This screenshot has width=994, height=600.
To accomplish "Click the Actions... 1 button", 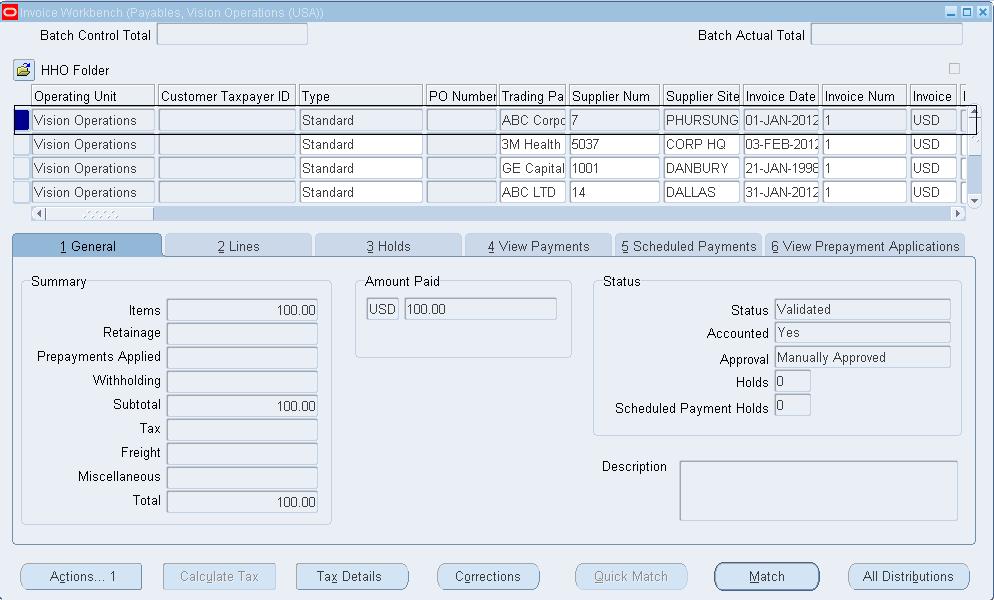I will tap(80, 576).
